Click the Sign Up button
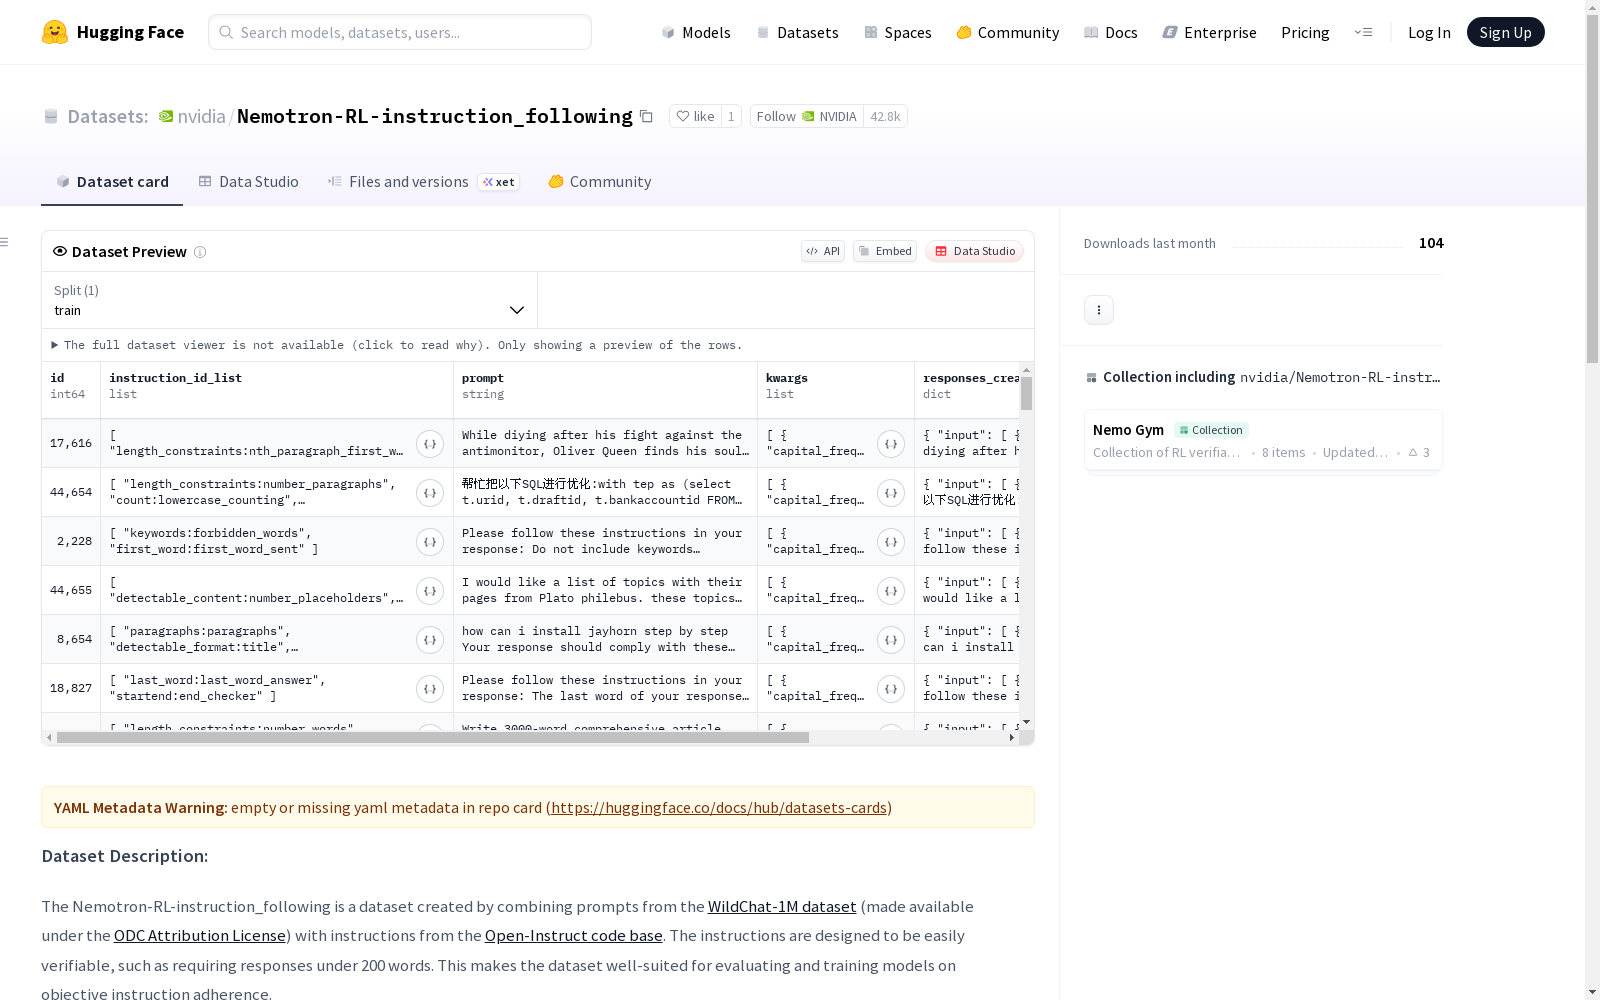This screenshot has height=1000, width=1600. coord(1505,32)
